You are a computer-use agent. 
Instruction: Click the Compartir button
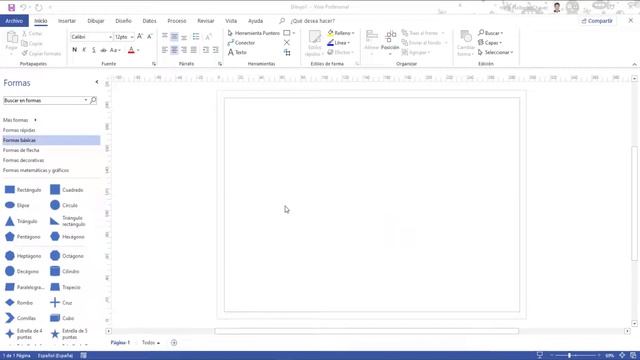[597, 21]
